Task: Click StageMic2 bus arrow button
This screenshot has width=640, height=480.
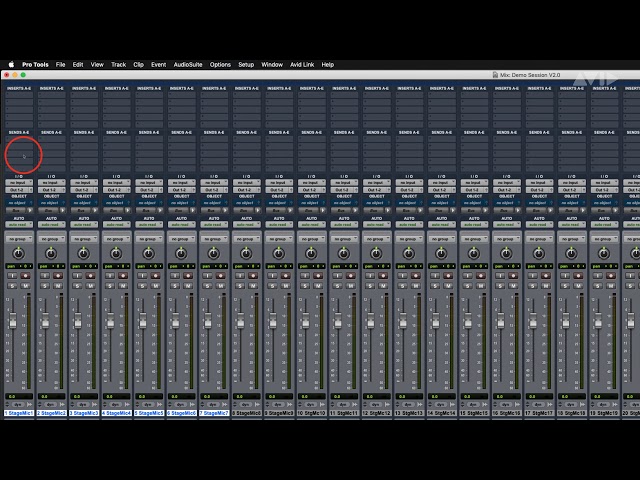Action: pos(62,210)
